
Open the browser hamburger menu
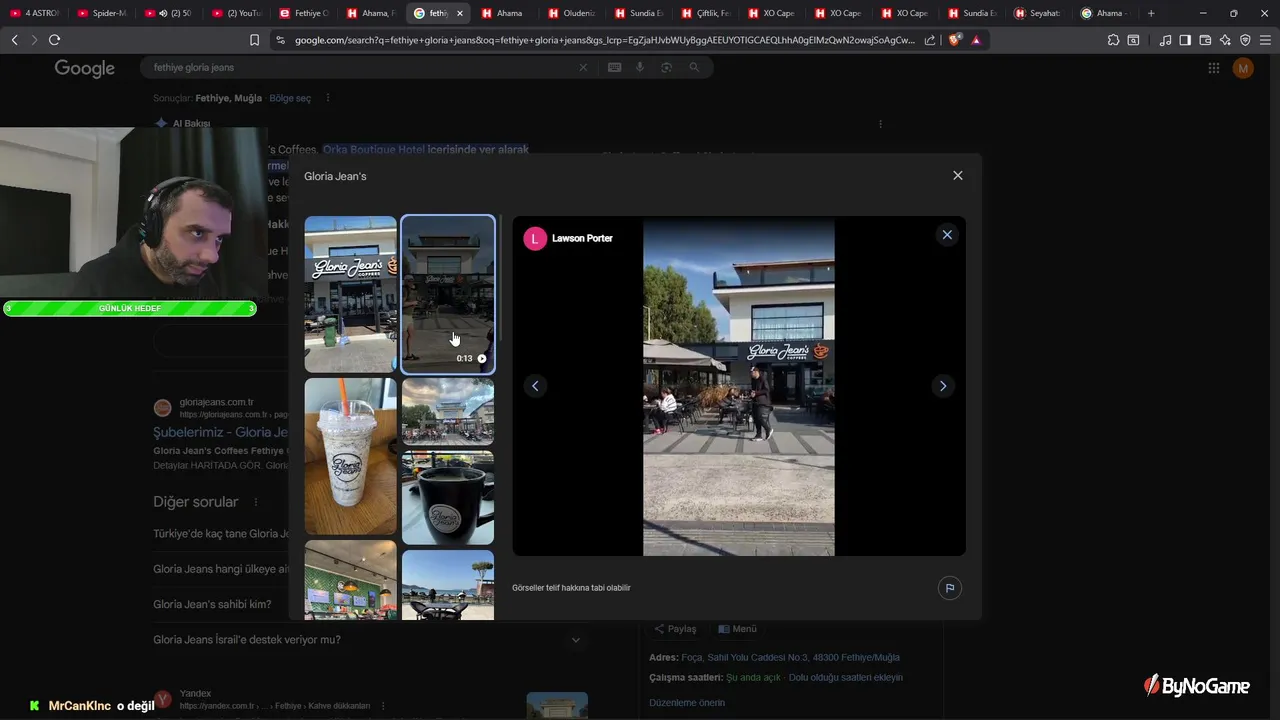coord(1265,40)
